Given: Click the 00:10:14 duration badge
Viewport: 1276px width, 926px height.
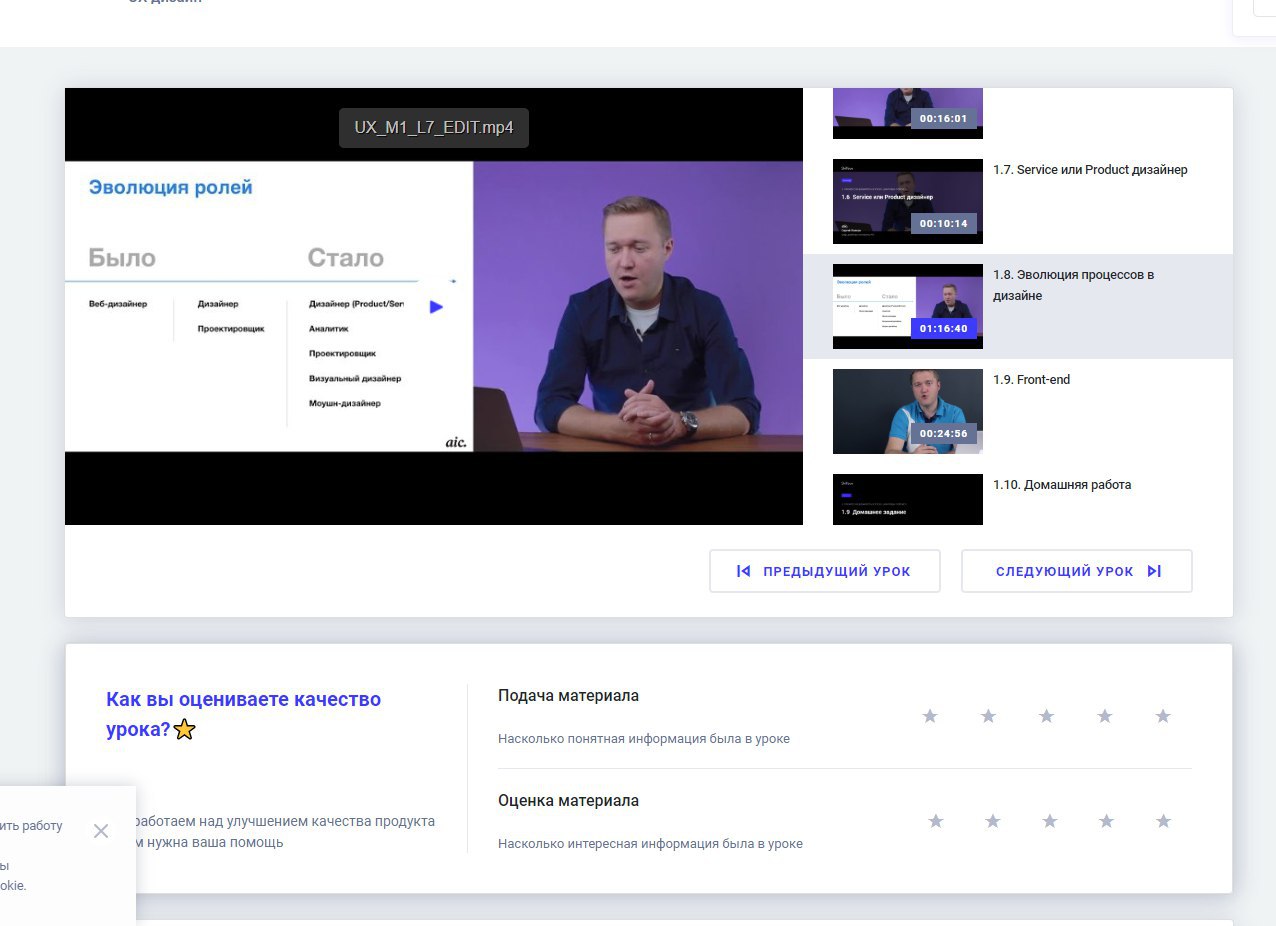Looking at the screenshot, I should pos(944,223).
